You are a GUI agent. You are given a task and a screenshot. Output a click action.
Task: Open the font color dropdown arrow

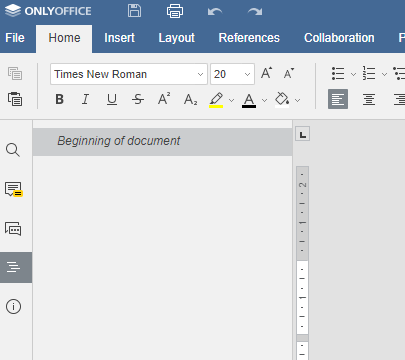(x=264, y=100)
